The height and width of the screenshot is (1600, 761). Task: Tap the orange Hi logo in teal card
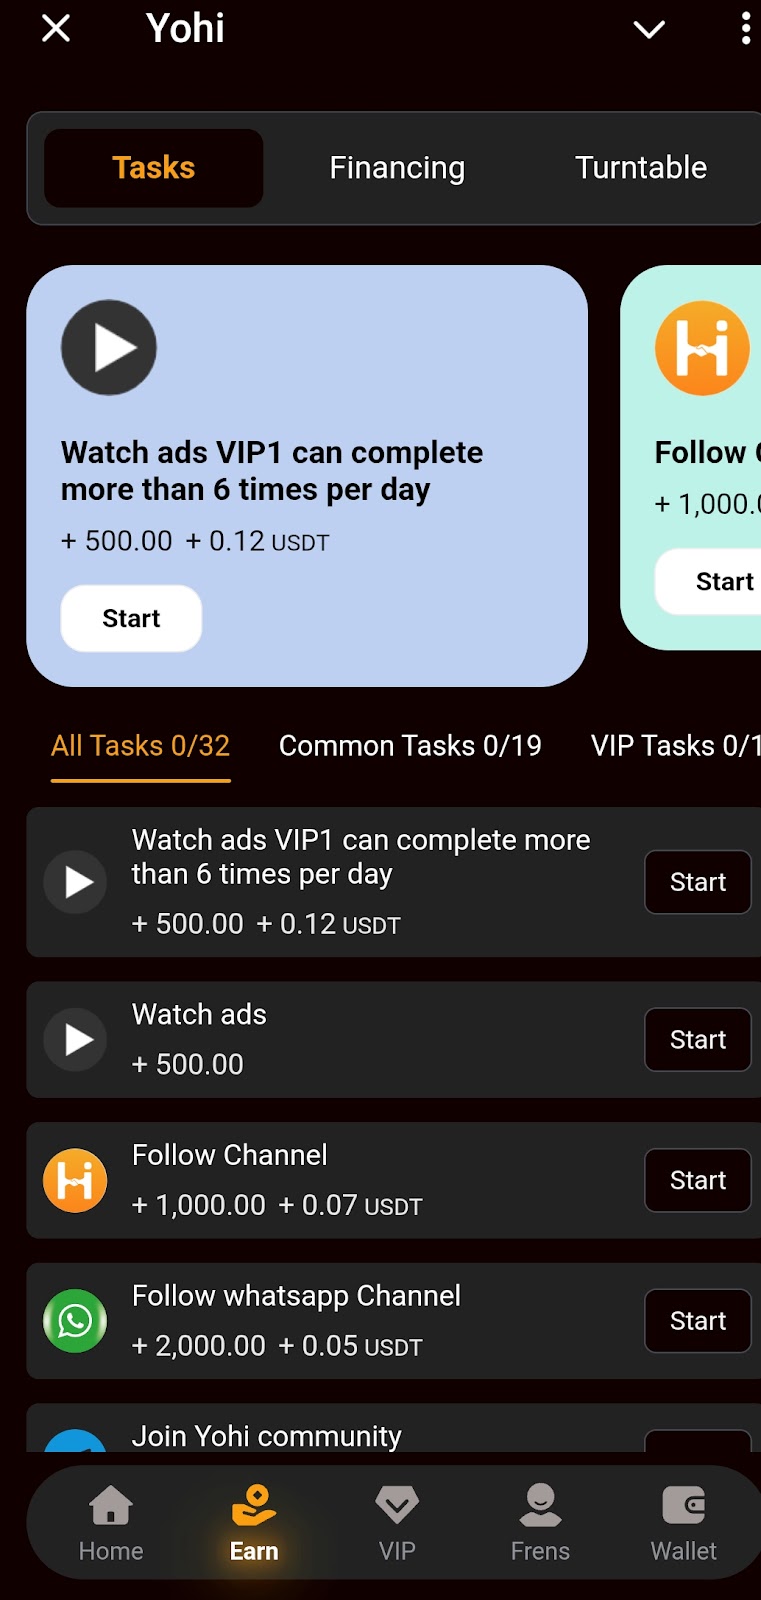coord(702,348)
